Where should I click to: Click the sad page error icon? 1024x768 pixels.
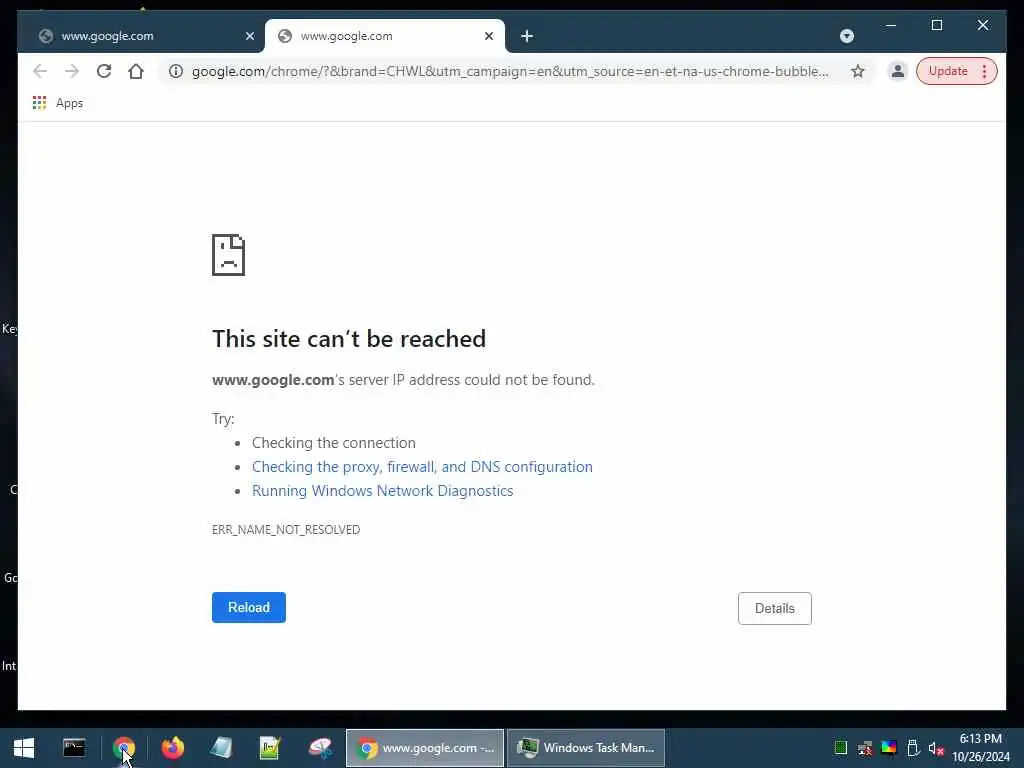(229, 255)
